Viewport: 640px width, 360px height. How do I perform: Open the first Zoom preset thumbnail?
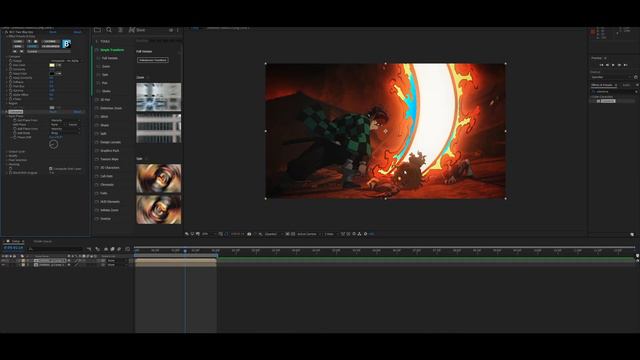pyautogui.click(x=158, y=97)
